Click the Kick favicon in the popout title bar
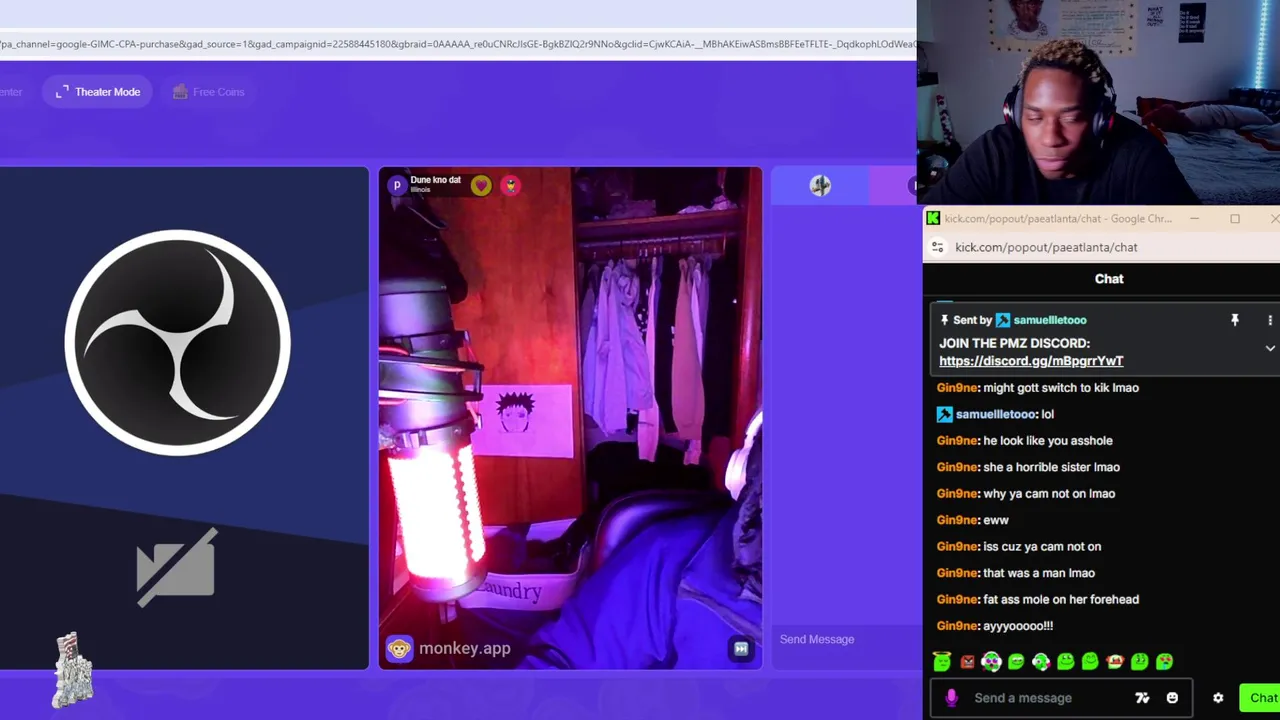The image size is (1280, 720). click(933, 218)
